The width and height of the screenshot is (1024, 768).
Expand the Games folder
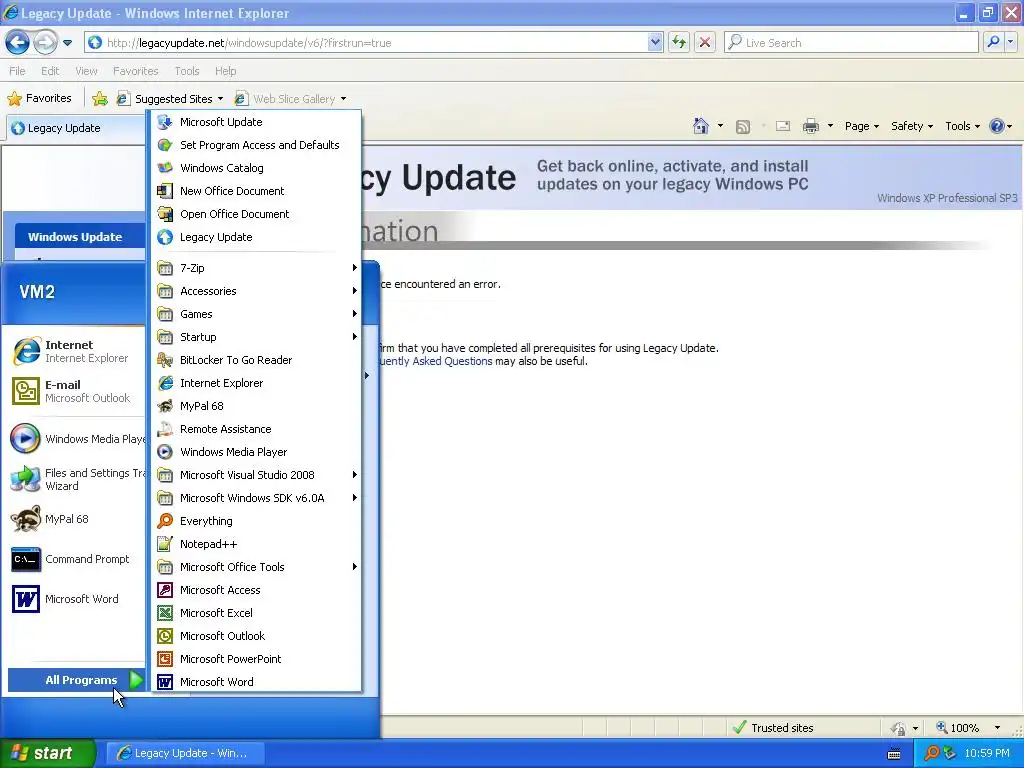(256, 314)
